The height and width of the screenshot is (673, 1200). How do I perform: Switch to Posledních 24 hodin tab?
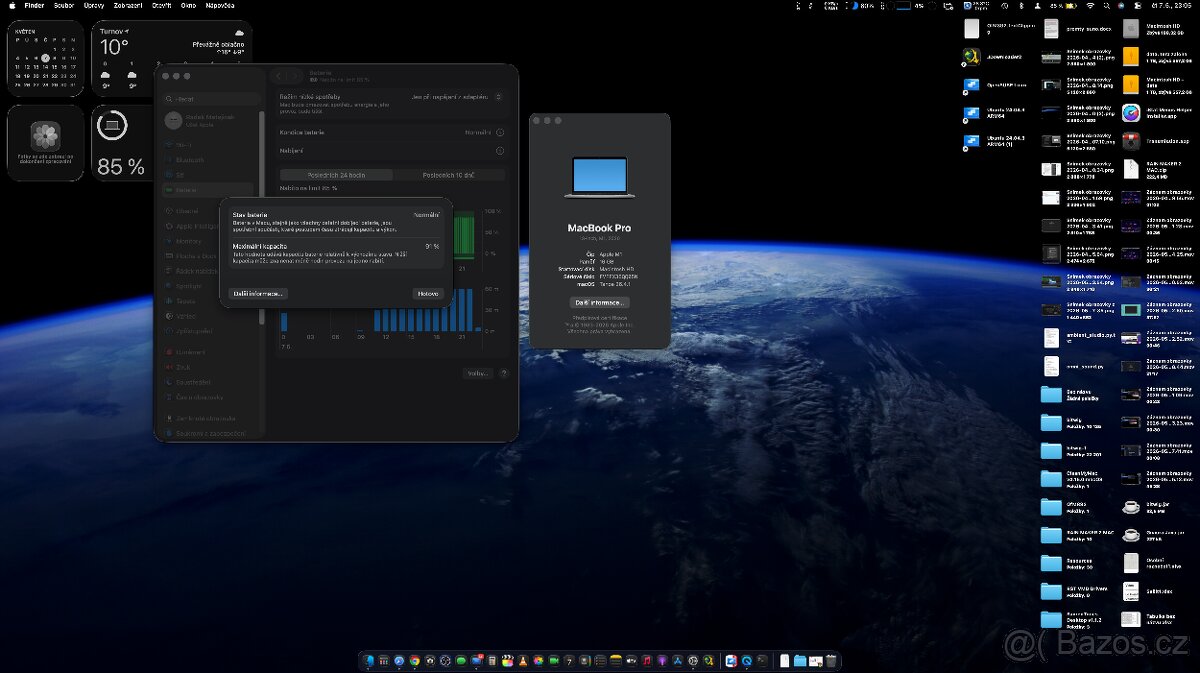tap(336, 175)
